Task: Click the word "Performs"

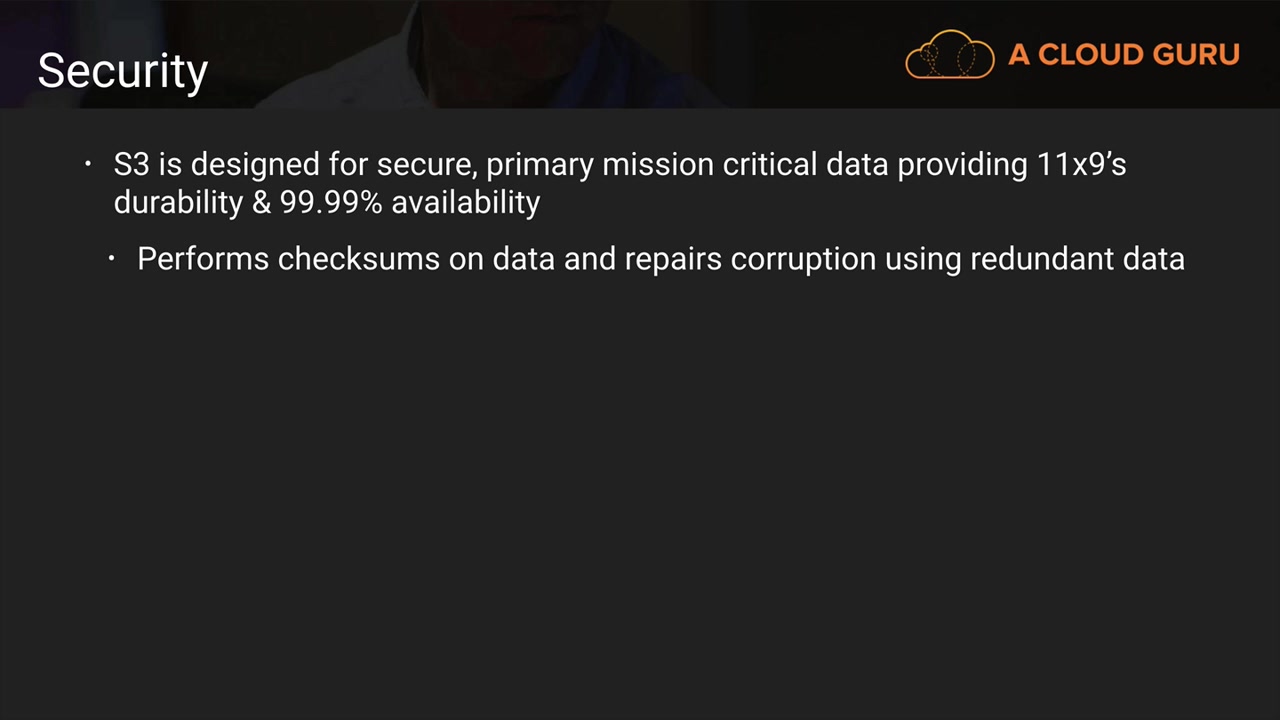Action: [x=203, y=259]
